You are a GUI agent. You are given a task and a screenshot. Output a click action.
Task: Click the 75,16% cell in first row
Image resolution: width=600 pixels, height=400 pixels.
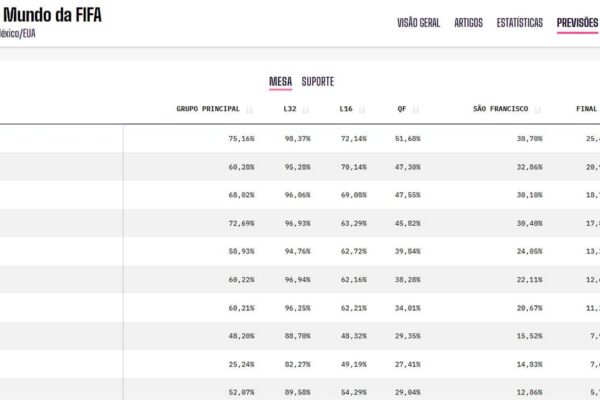coord(241,139)
